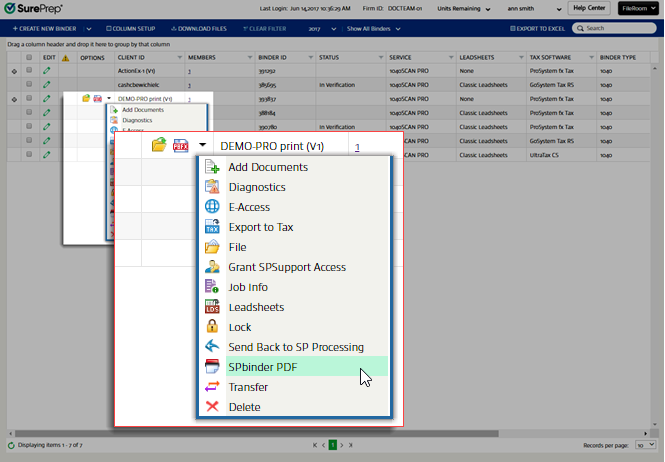
Task: Click the red Delete X icon
Action: point(212,407)
